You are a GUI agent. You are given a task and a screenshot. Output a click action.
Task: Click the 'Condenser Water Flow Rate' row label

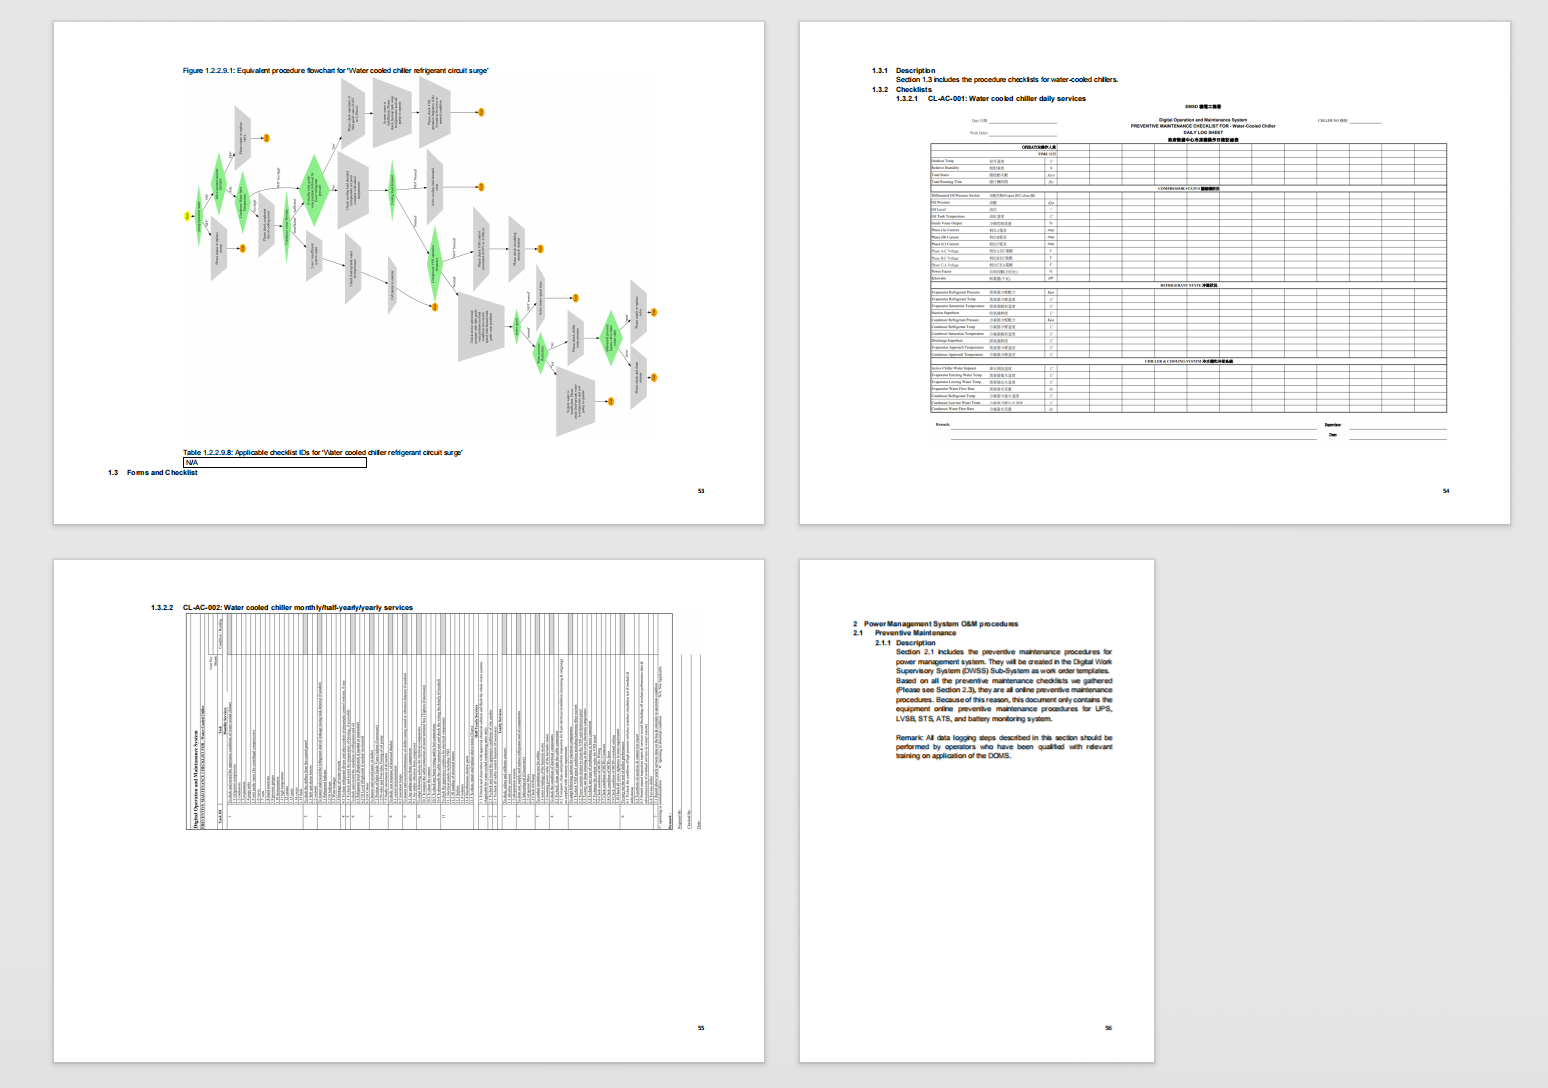953,409
